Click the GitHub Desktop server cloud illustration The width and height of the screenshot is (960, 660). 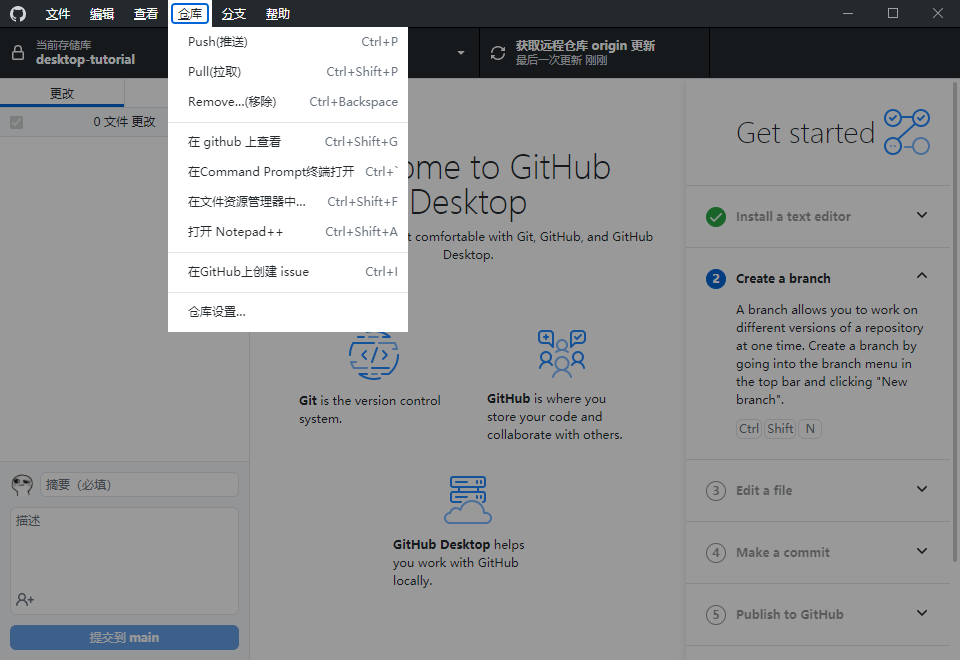coord(468,500)
